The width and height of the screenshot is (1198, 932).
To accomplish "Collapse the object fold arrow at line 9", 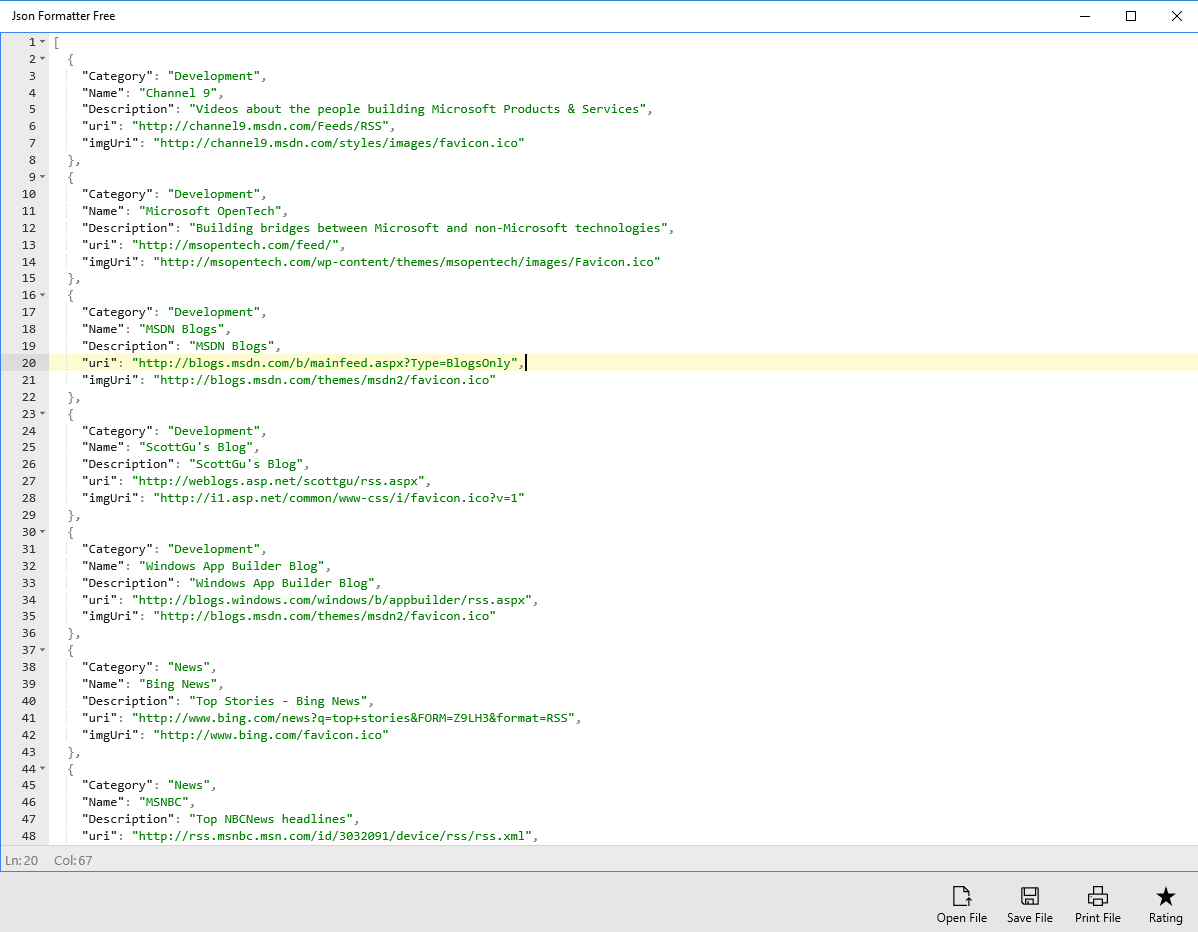I will 43,177.
